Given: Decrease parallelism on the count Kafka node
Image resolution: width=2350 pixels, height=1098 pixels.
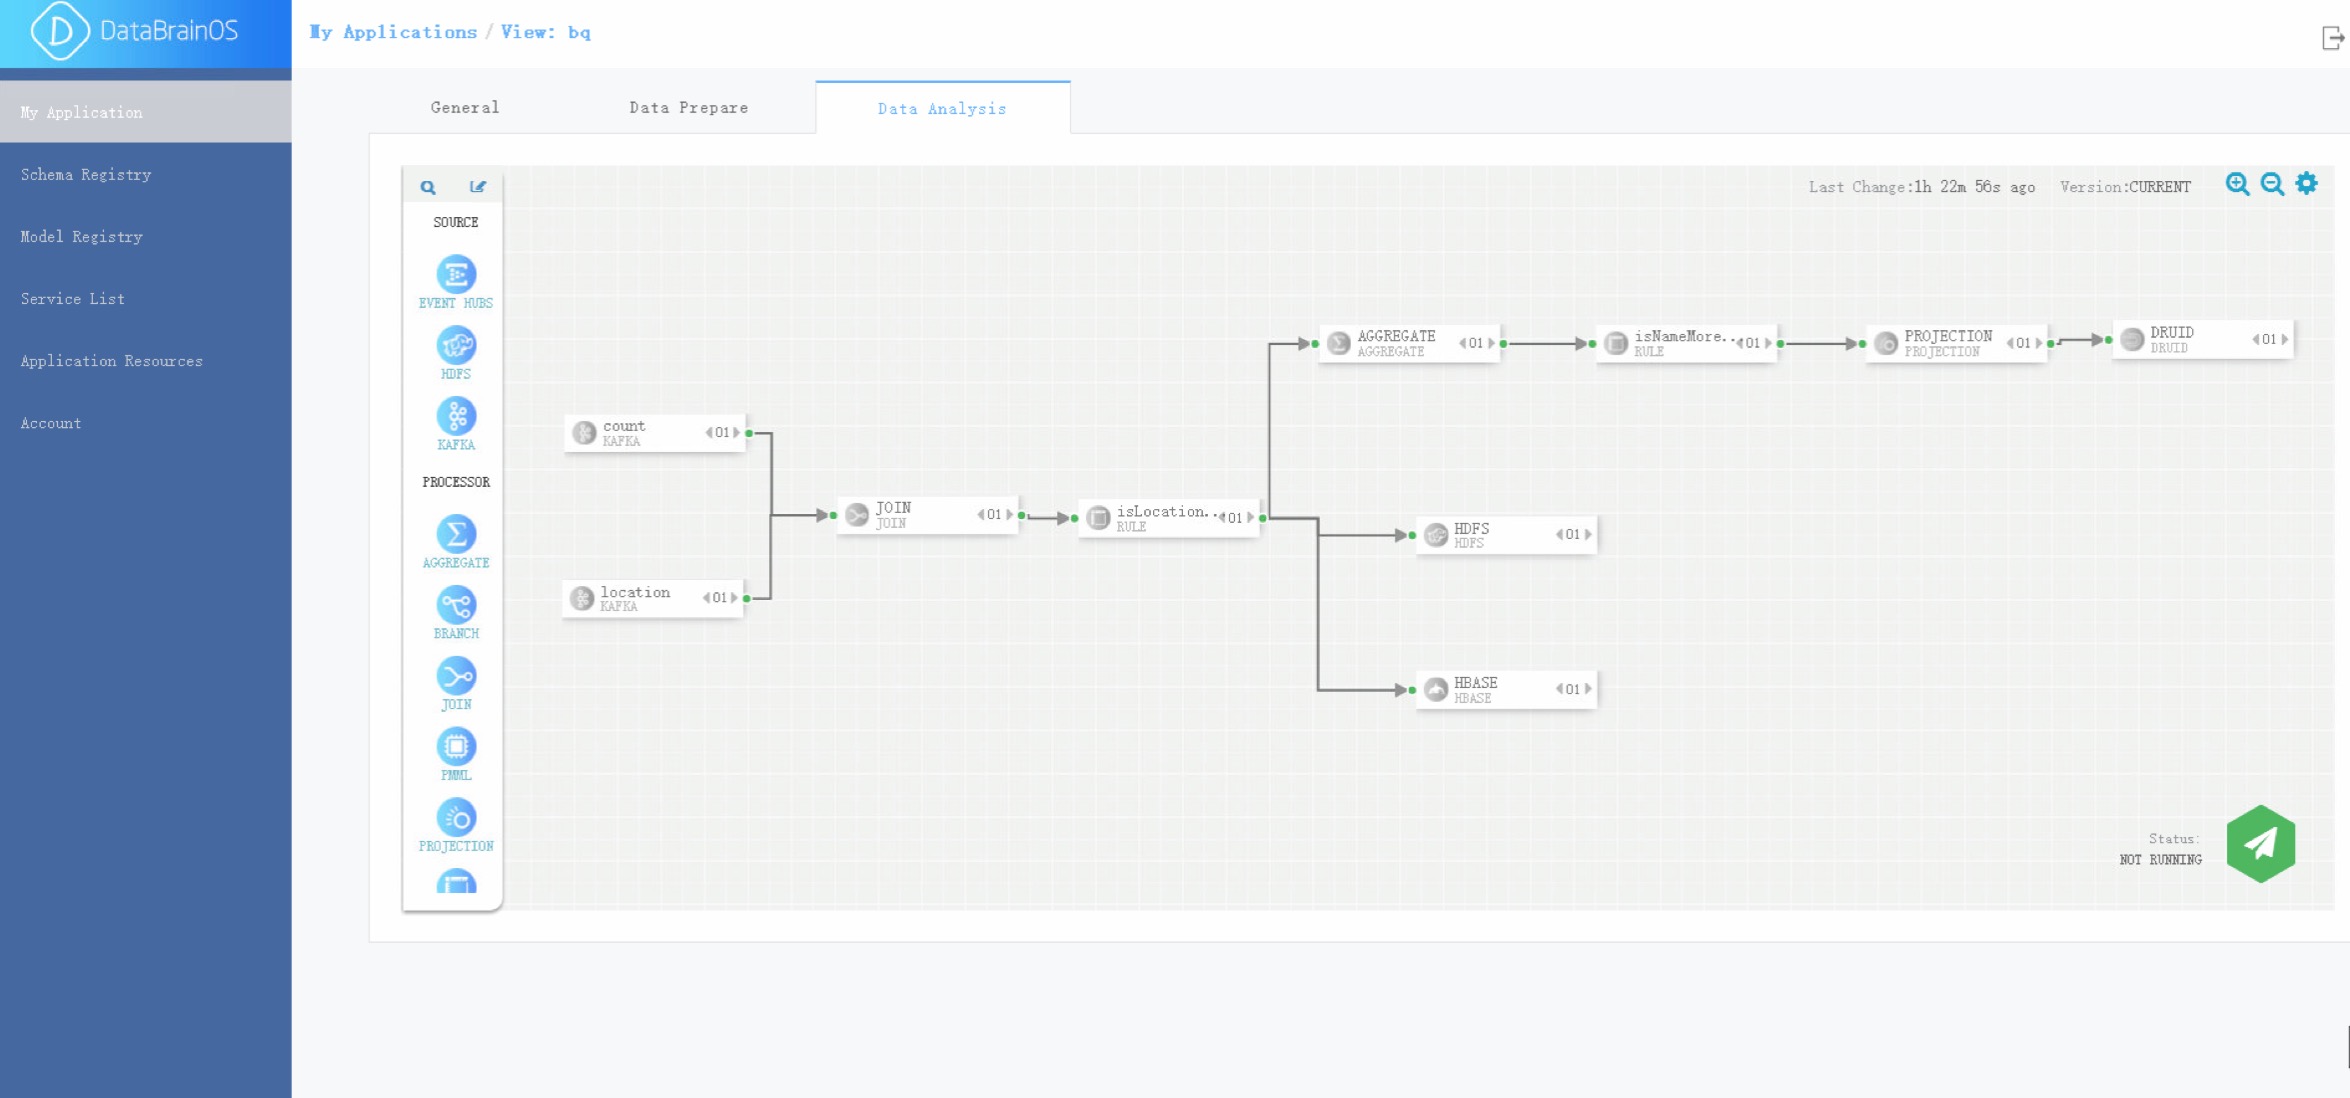Looking at the screenshot, I should [x=709, y=433].
